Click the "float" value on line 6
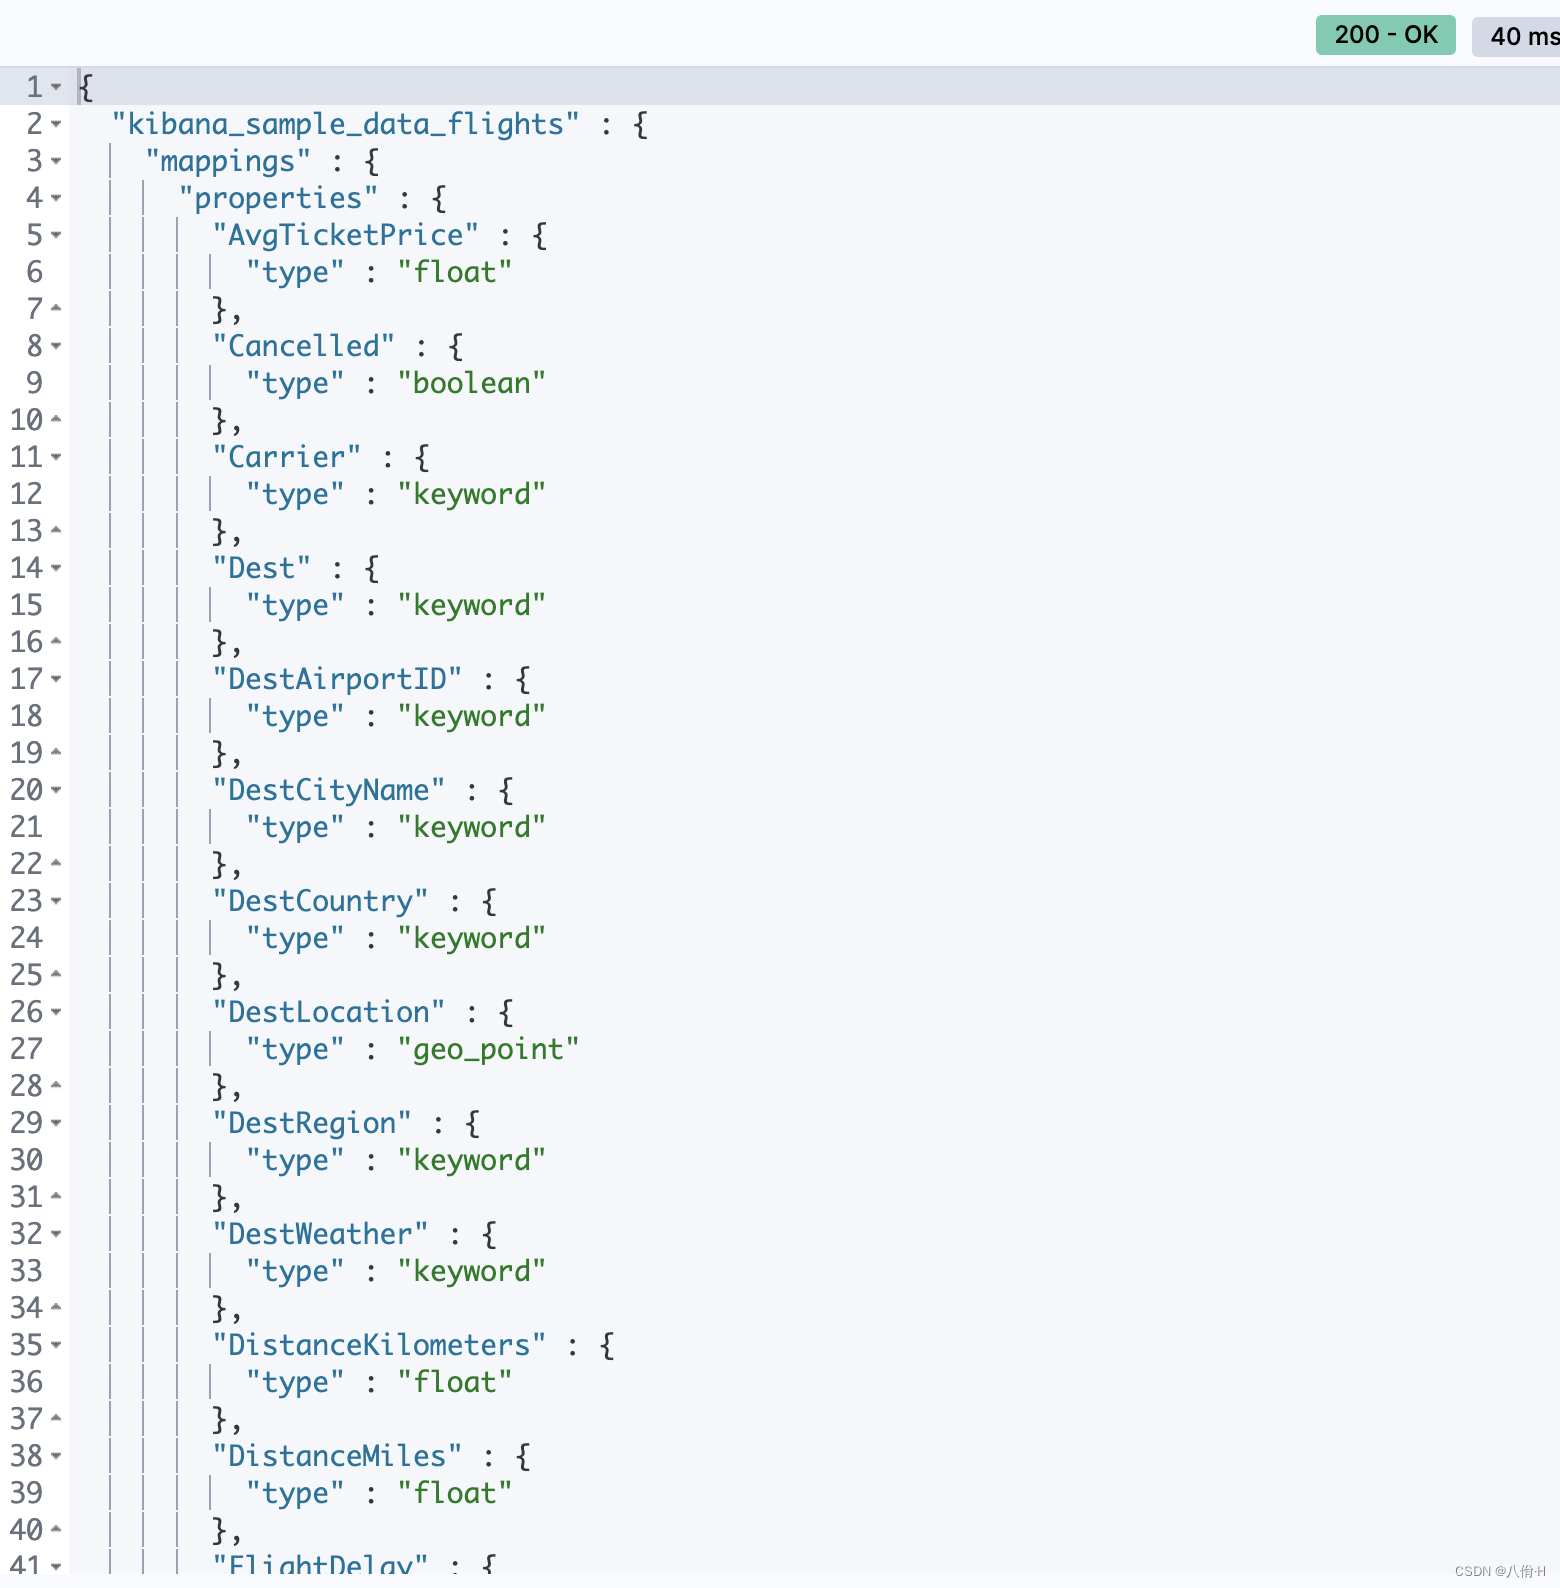The height and width of the screenshot is (1588, 1560). coord(455,272)
